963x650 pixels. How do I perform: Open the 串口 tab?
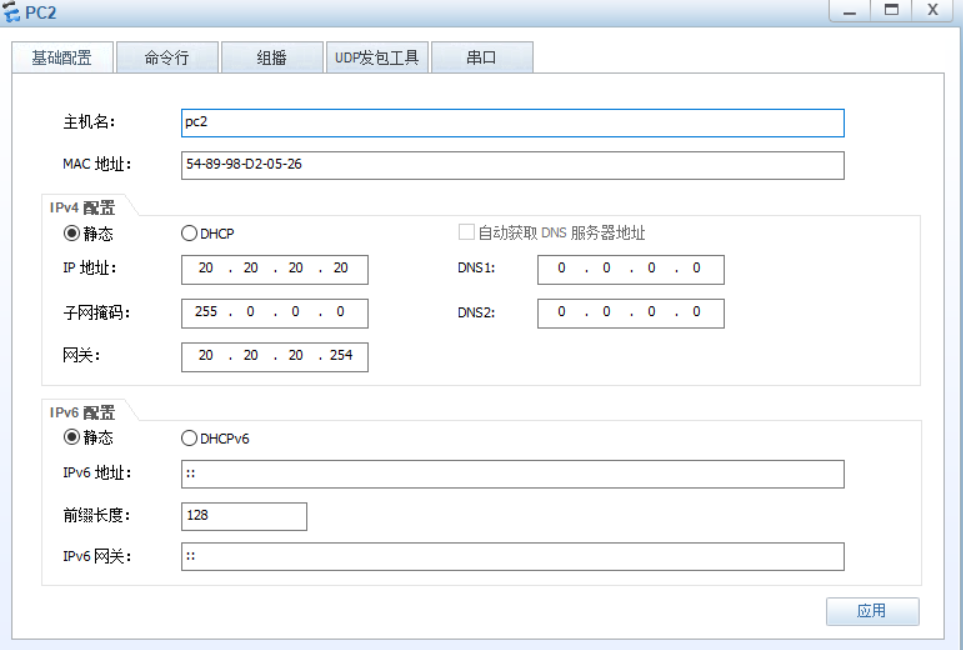click(482, 58)
